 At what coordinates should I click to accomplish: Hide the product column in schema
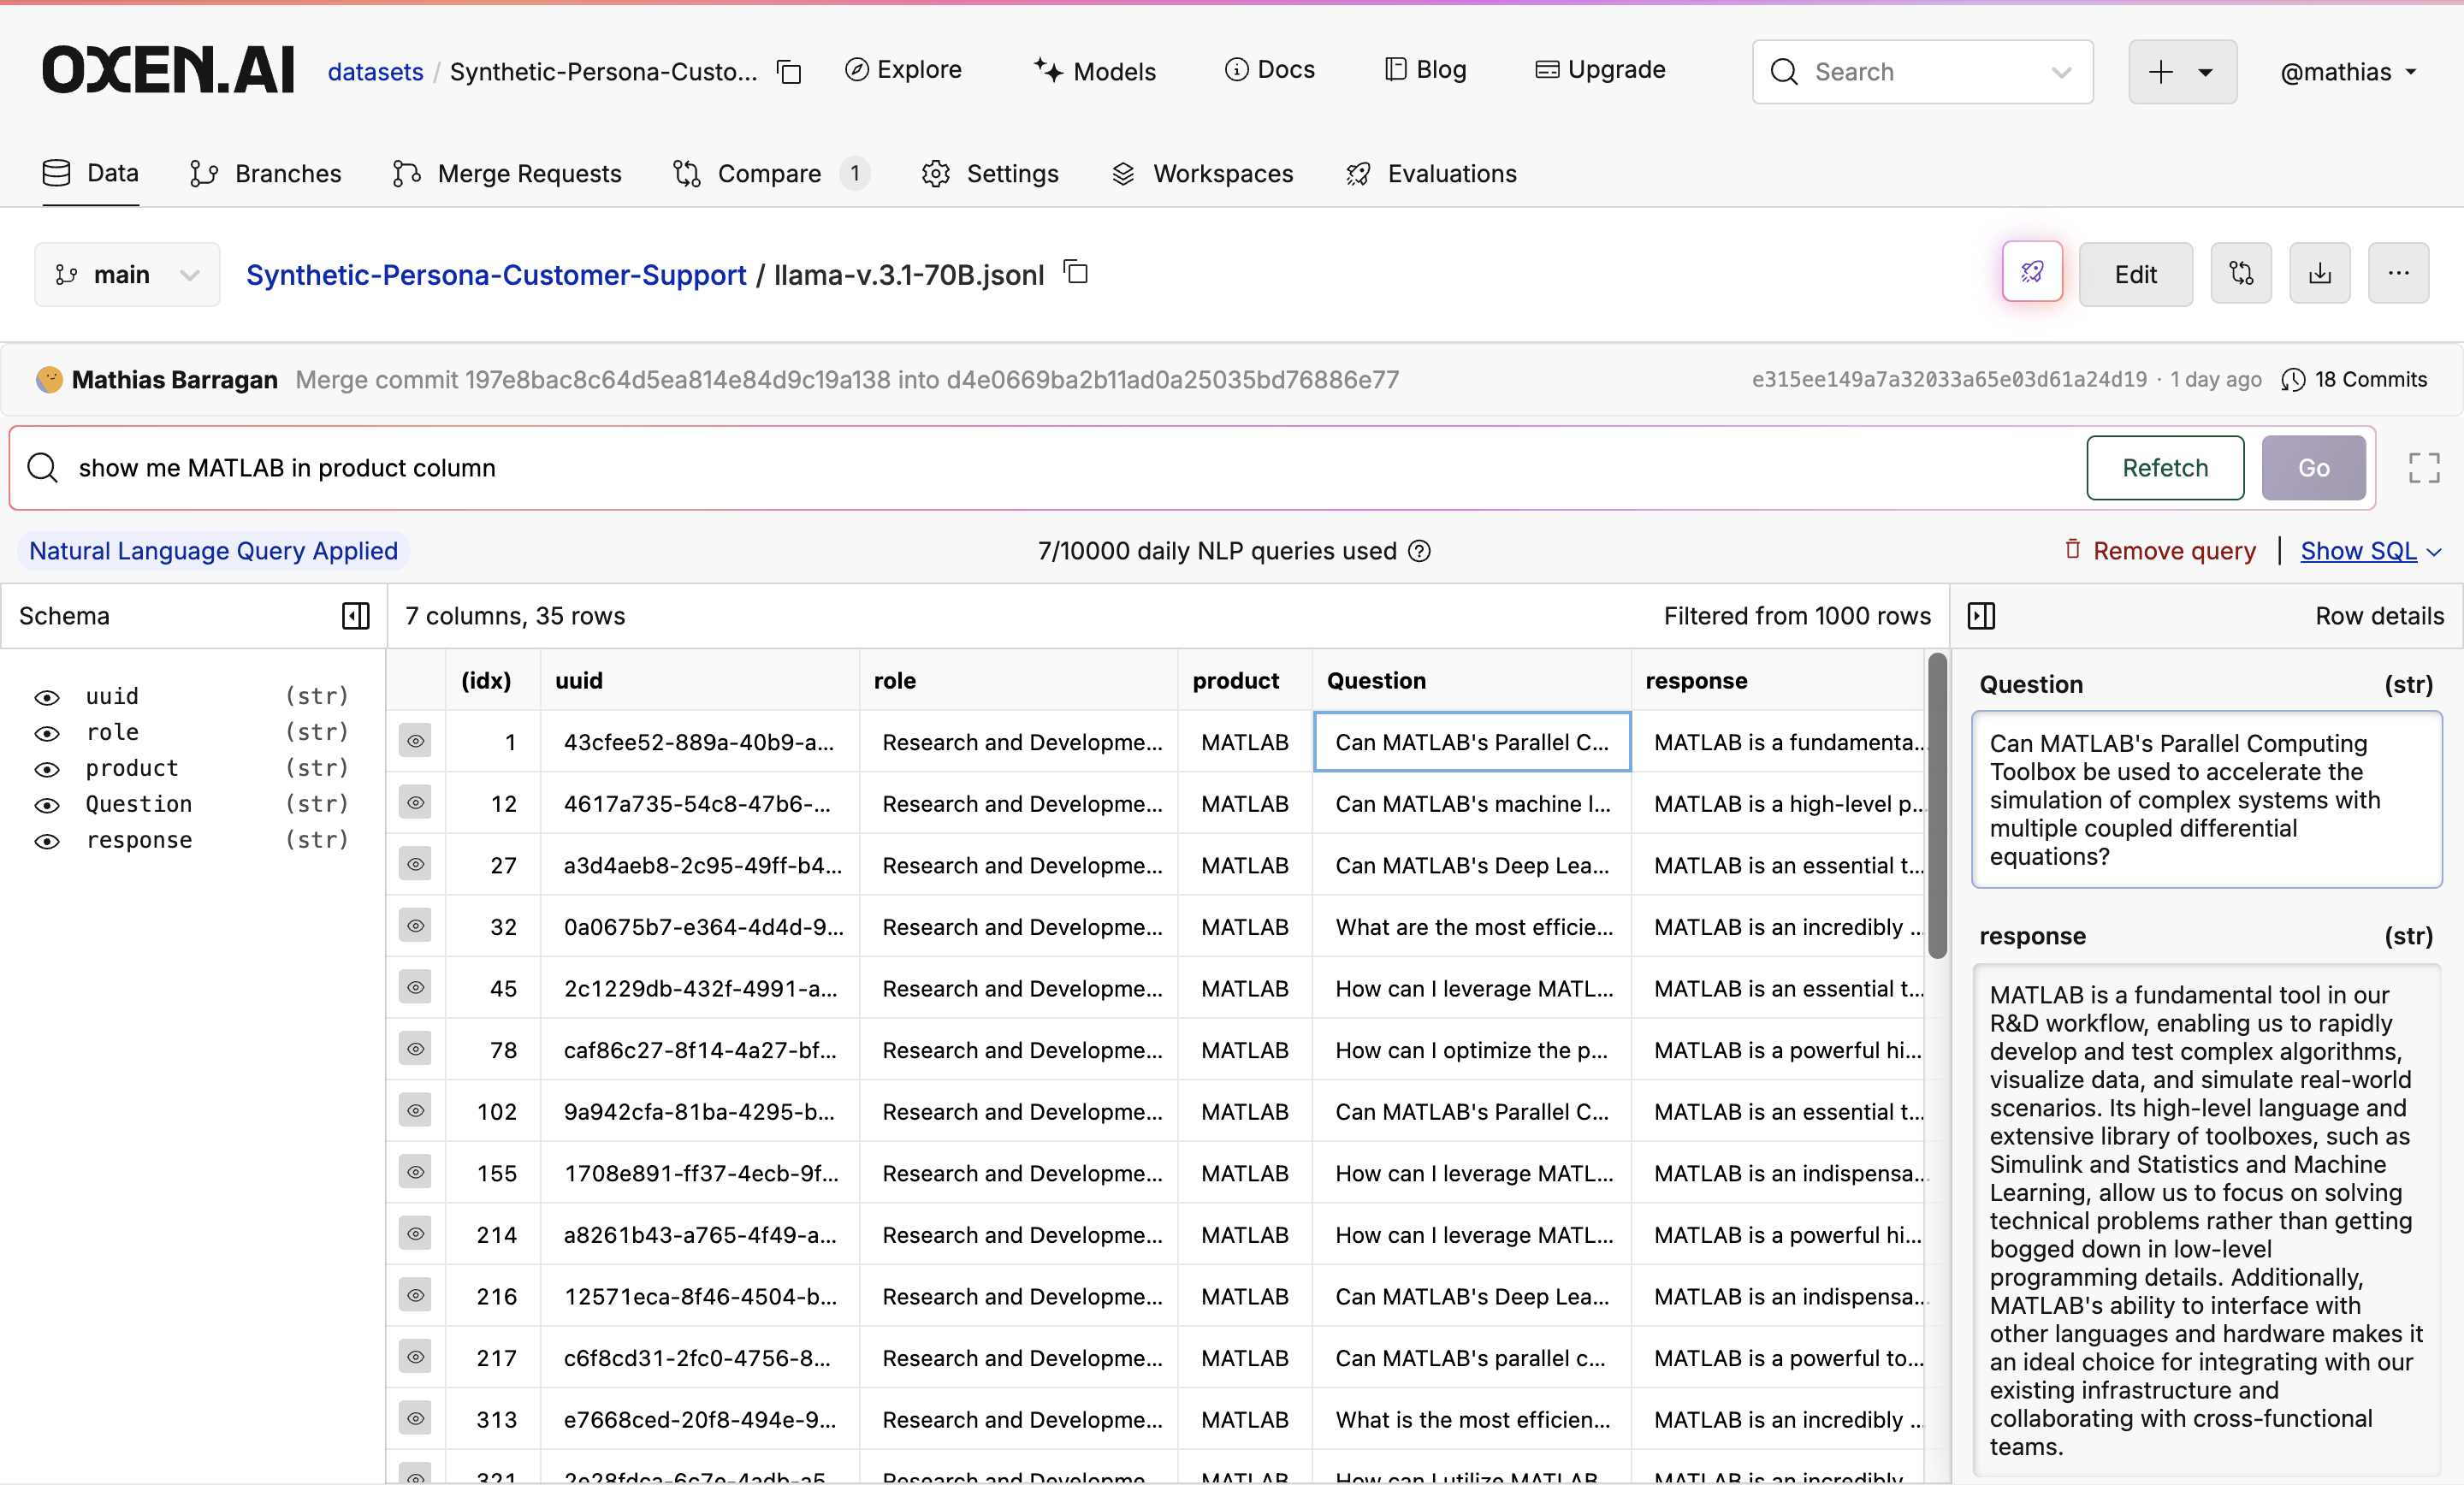(47, 769)
